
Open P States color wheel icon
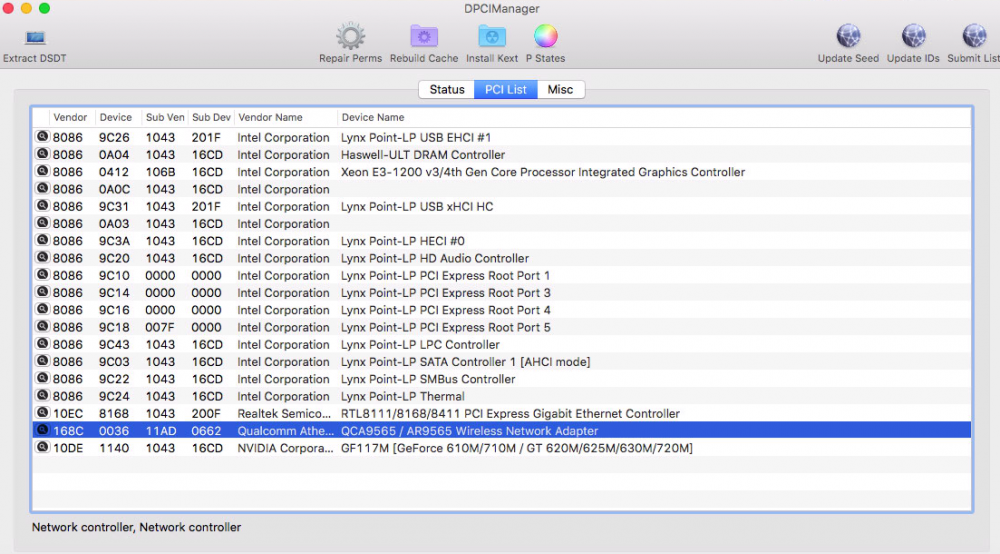545,36
